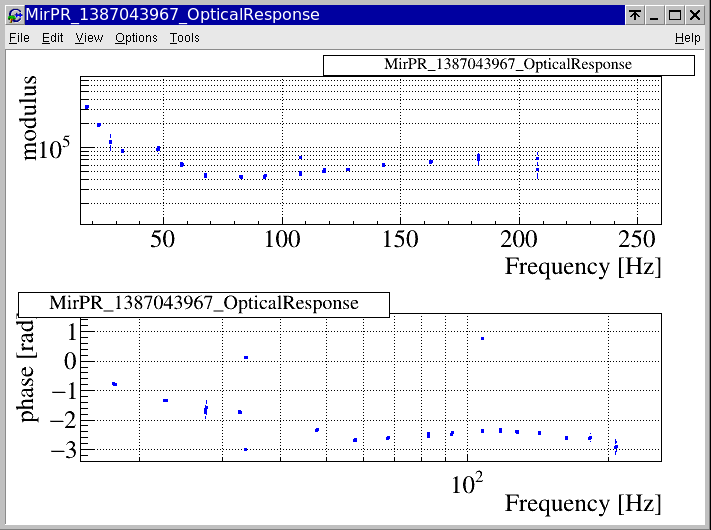Expand the Tools menu

tap(184, 38)
